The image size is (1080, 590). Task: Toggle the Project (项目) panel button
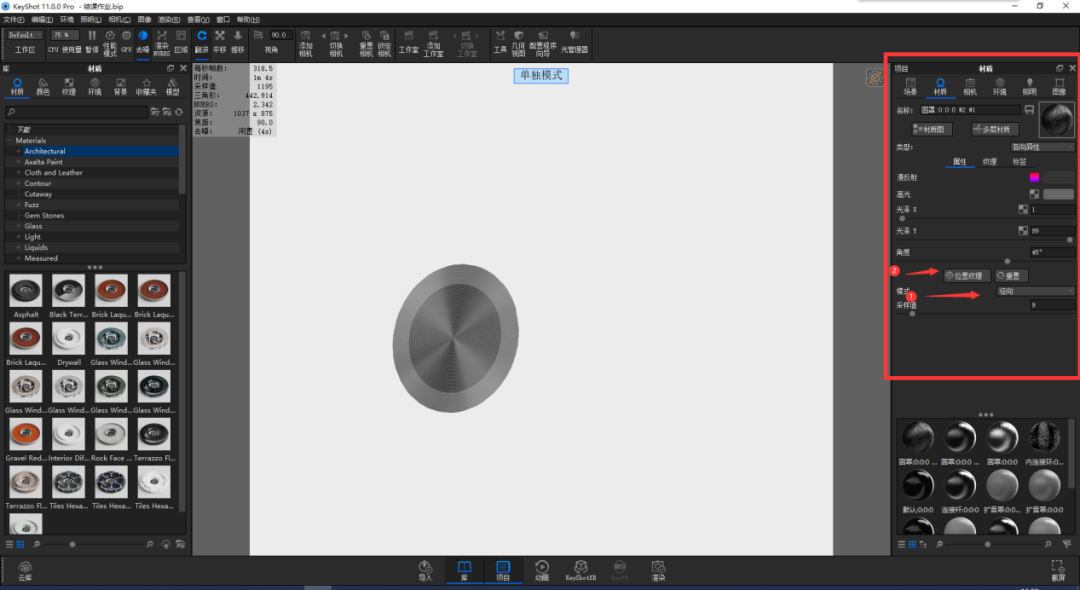(x=503, y=571)
